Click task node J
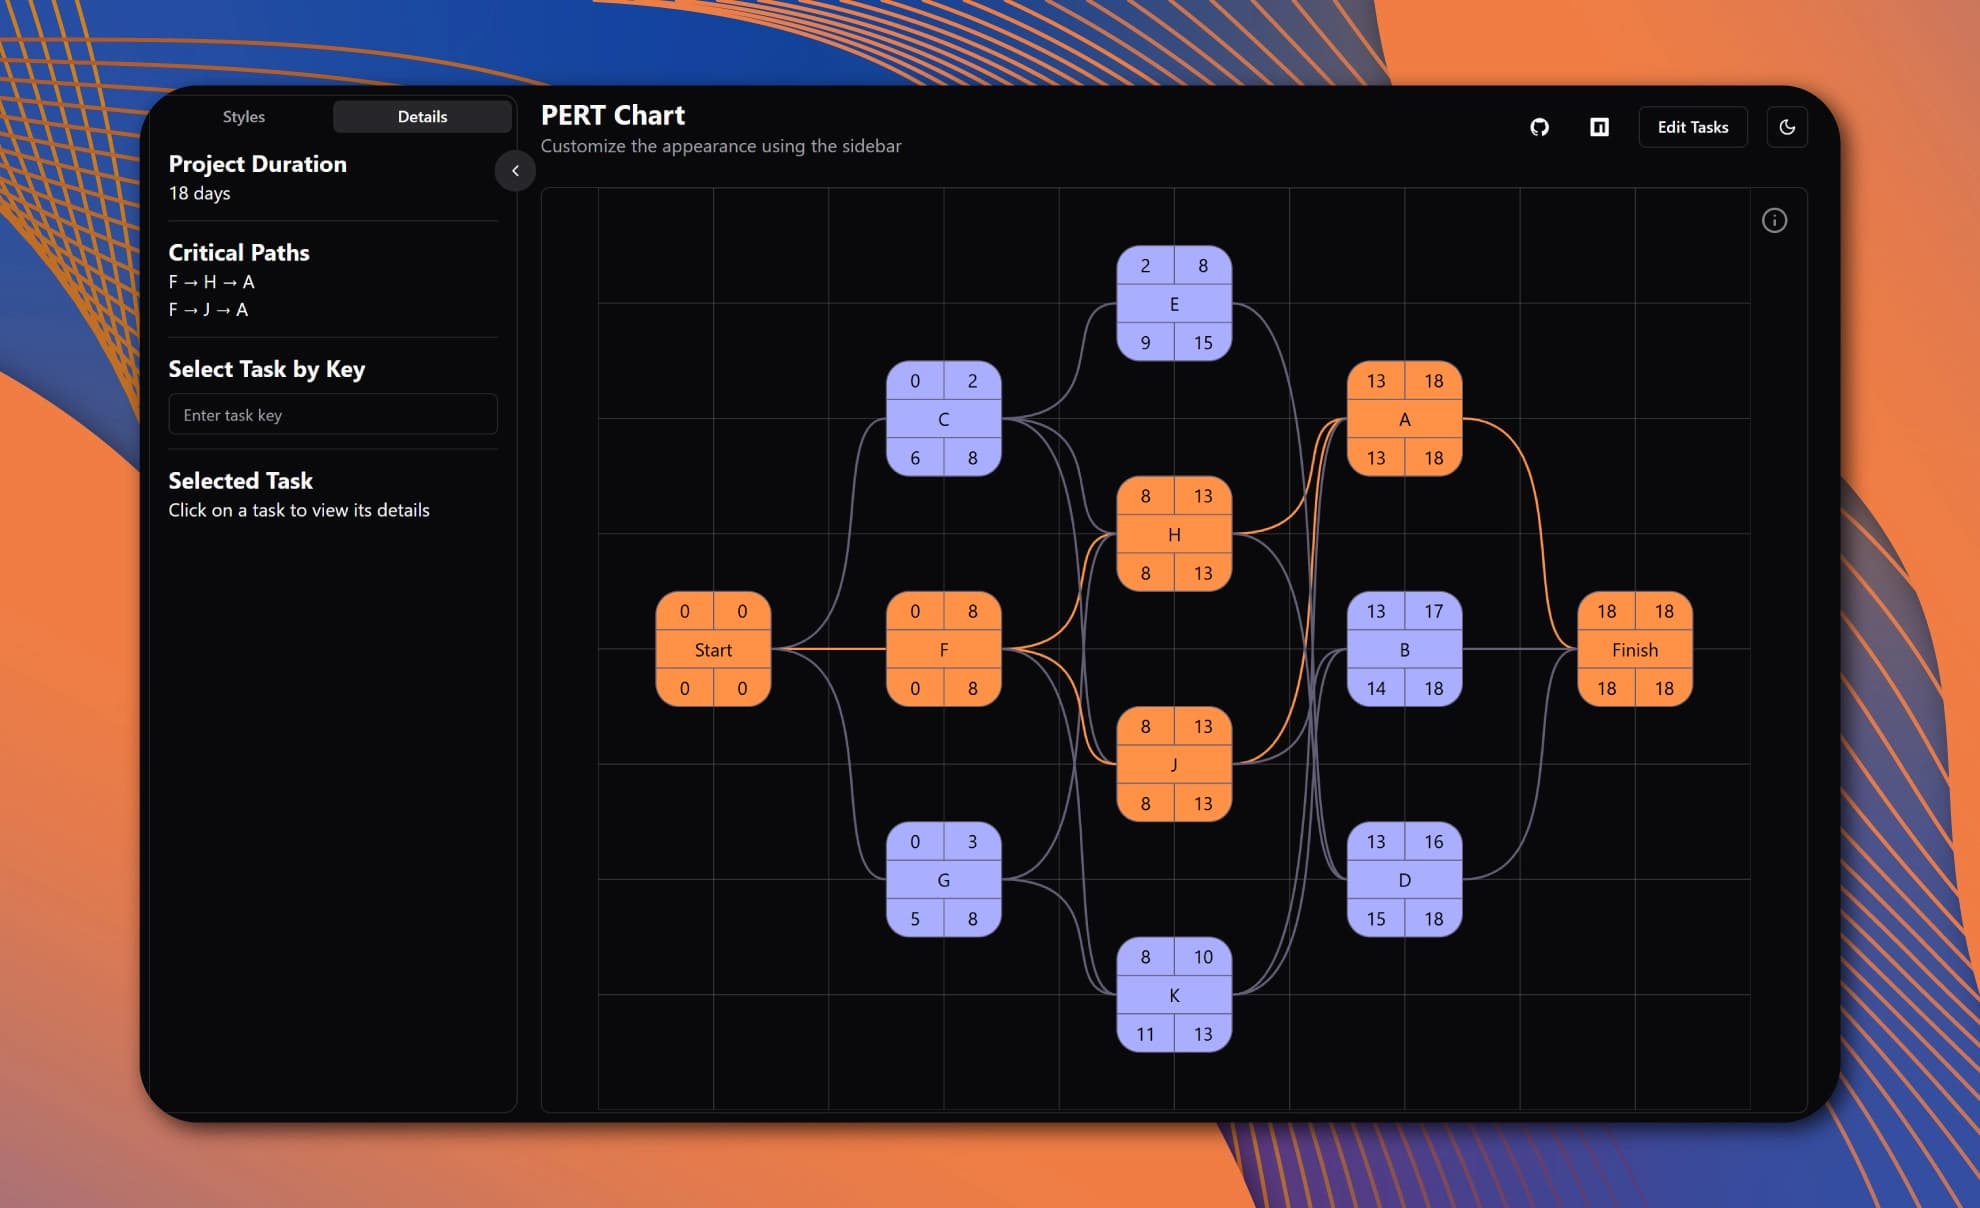Image resolution: width=1980 pixels, height=1208 pixels. tap(1173, 765)
